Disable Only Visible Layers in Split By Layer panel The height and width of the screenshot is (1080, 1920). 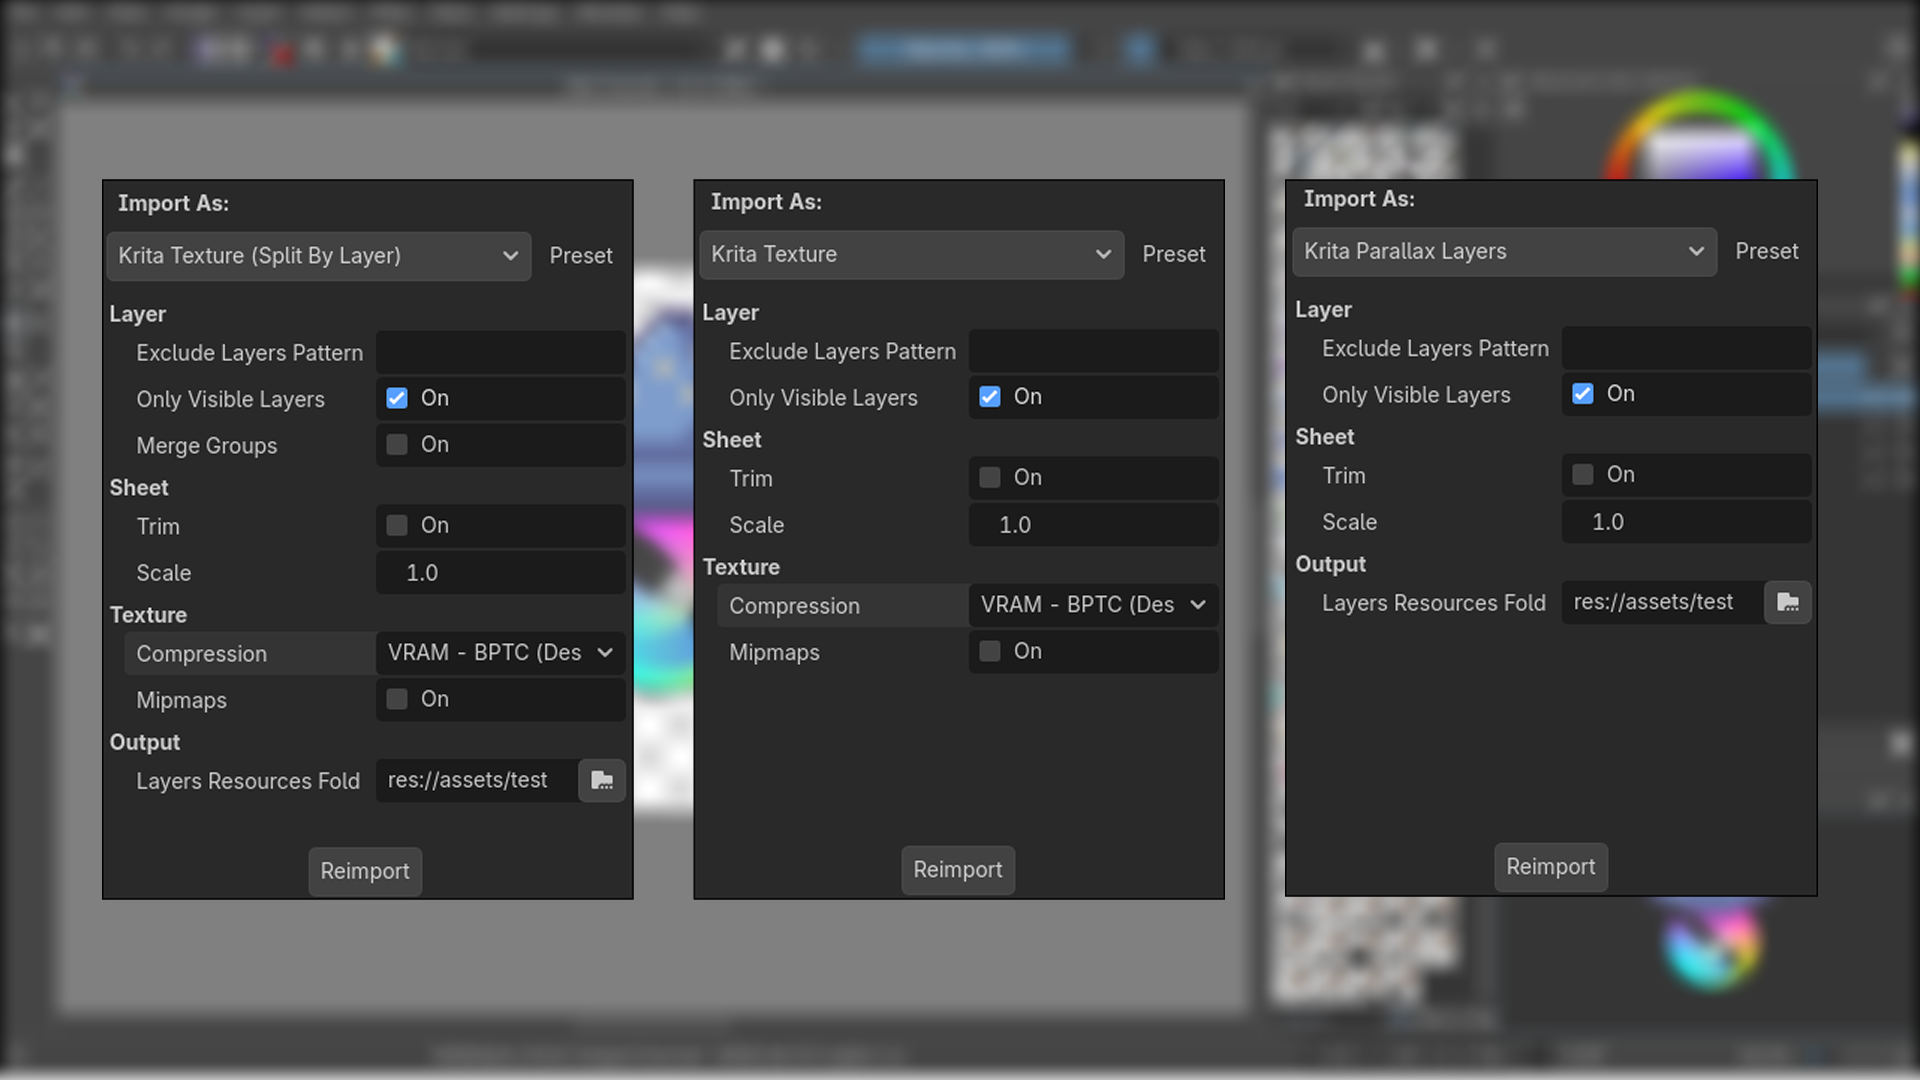pos(397,398)
